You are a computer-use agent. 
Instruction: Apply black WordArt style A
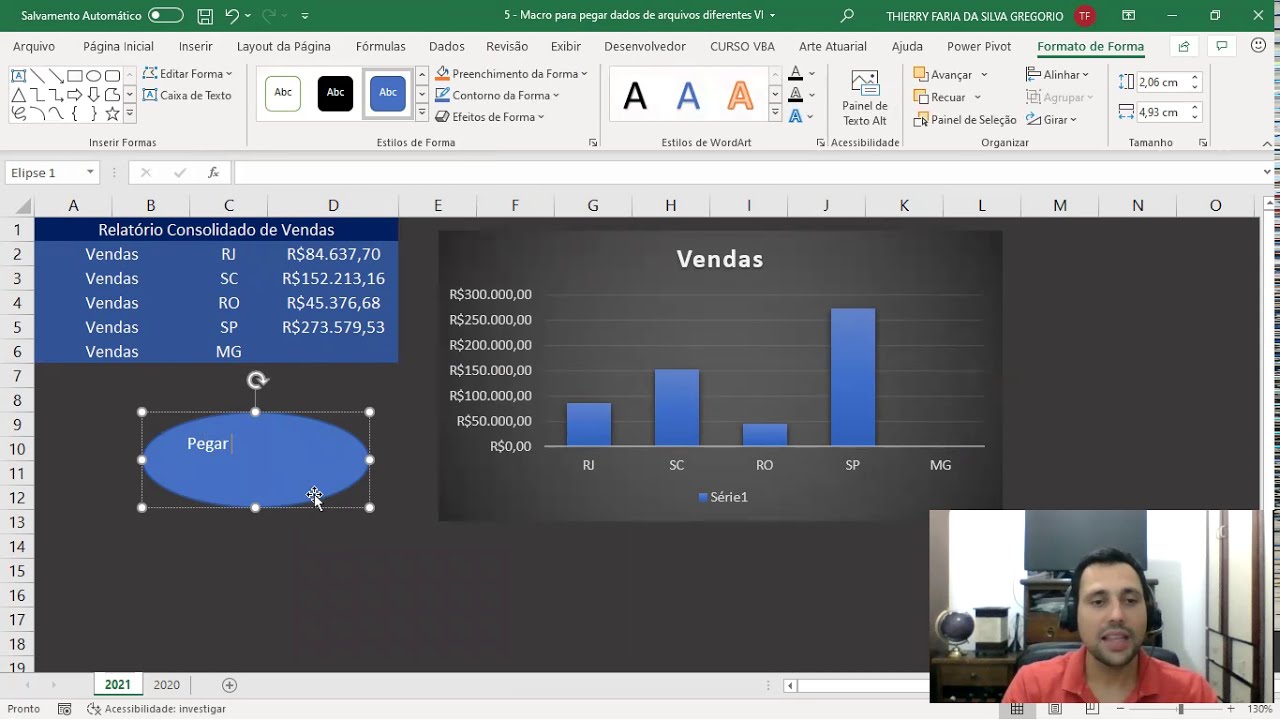click(635, 96)
